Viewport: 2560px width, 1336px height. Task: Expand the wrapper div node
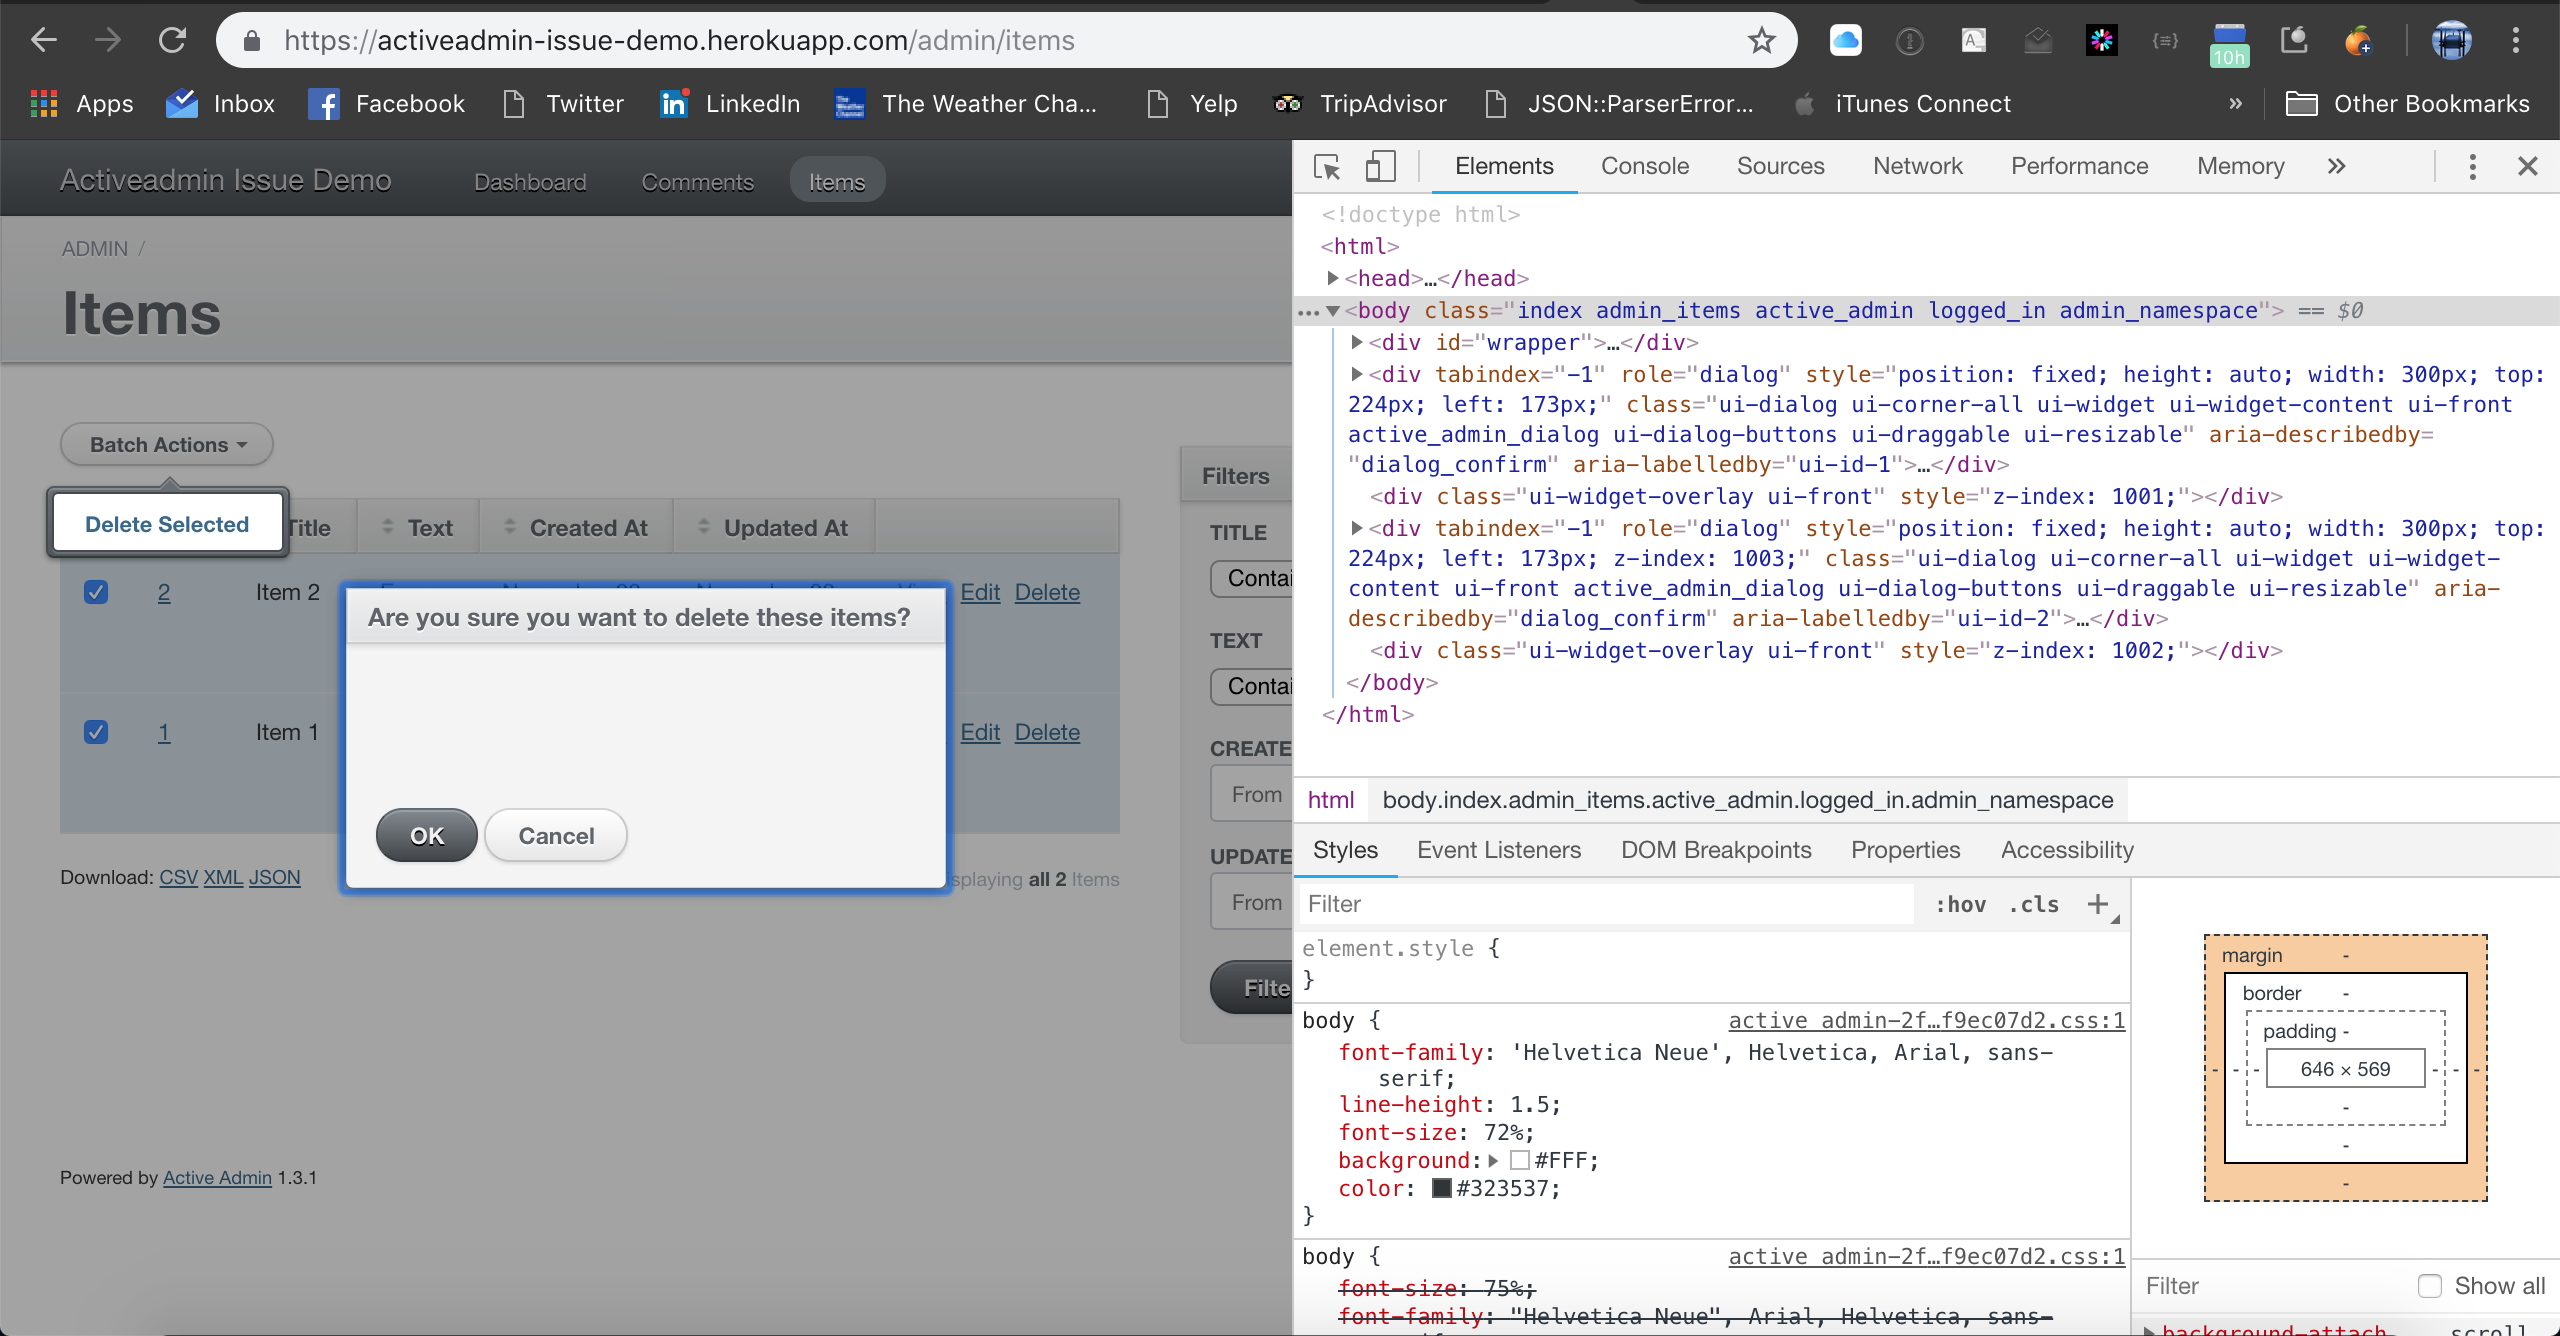[1357, 342]
